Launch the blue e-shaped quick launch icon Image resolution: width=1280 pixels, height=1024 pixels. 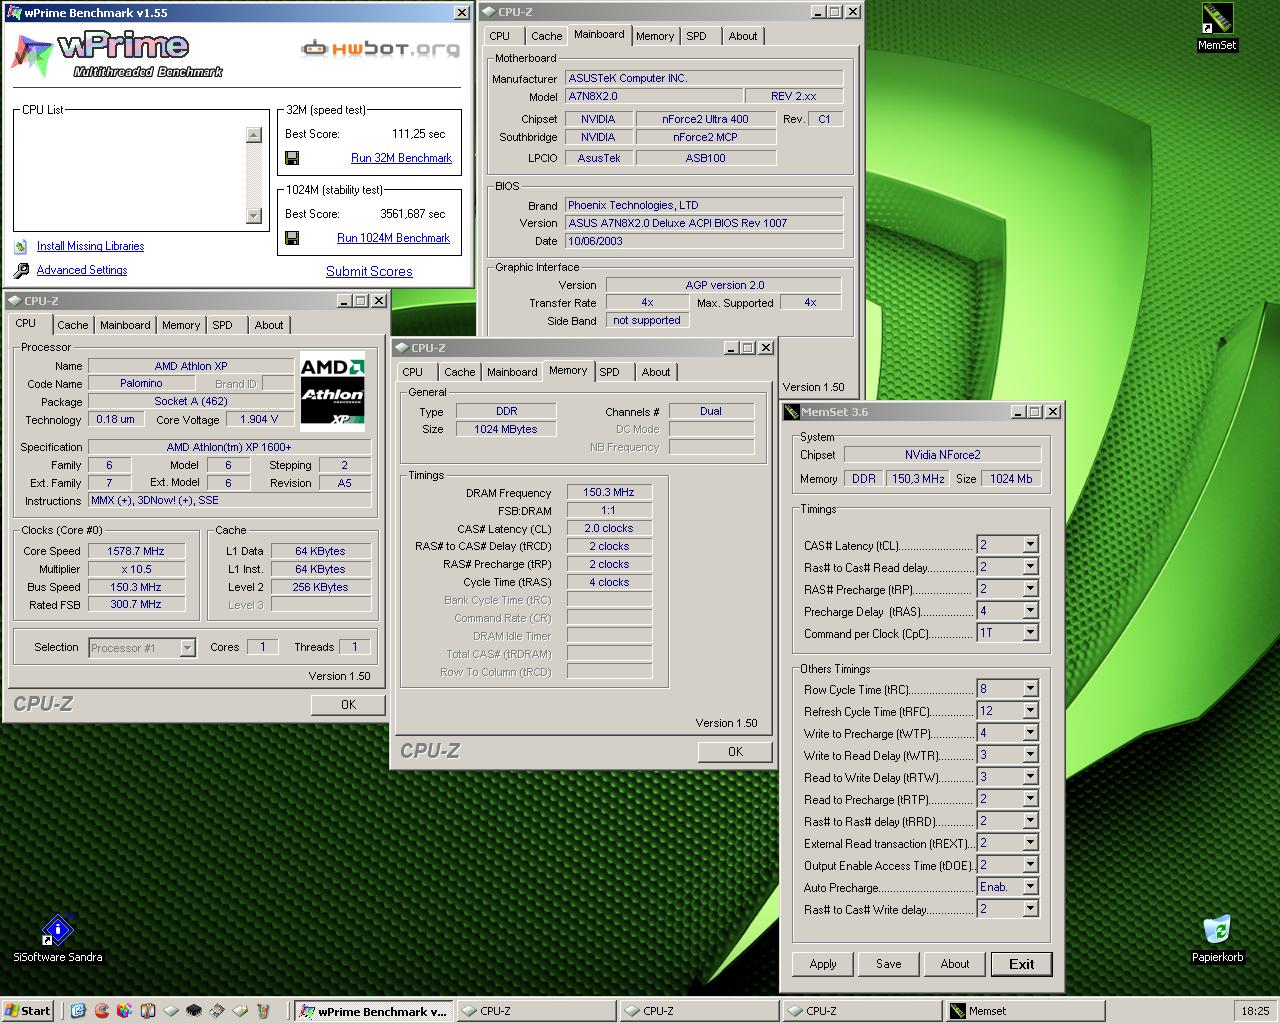pos(78,1011)
